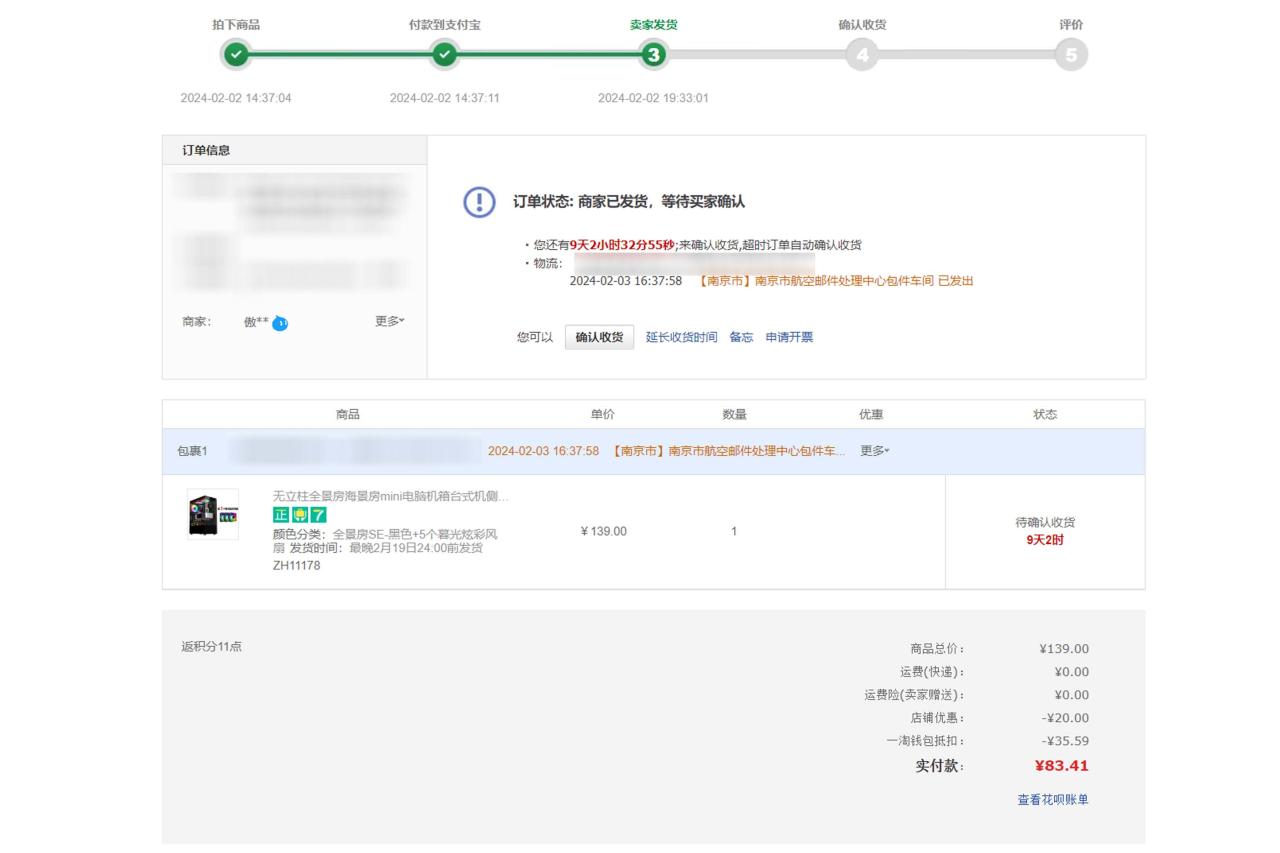The width and height of the screenshot is (1280, 853).
Task: Click the Wangwang chat icon beside the seller
Action: click(x=280, y=323)
